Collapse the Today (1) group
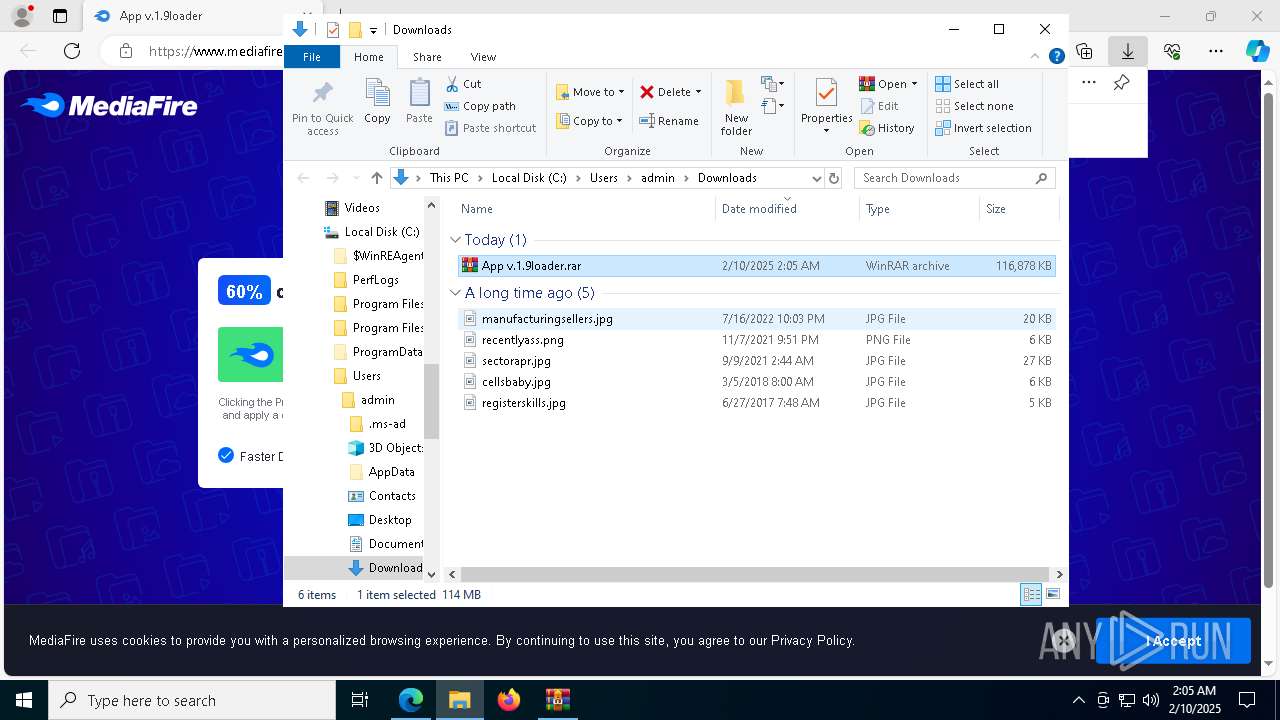Image resolution: width=1280 pixels, height=720 pixels. (455, 240)
